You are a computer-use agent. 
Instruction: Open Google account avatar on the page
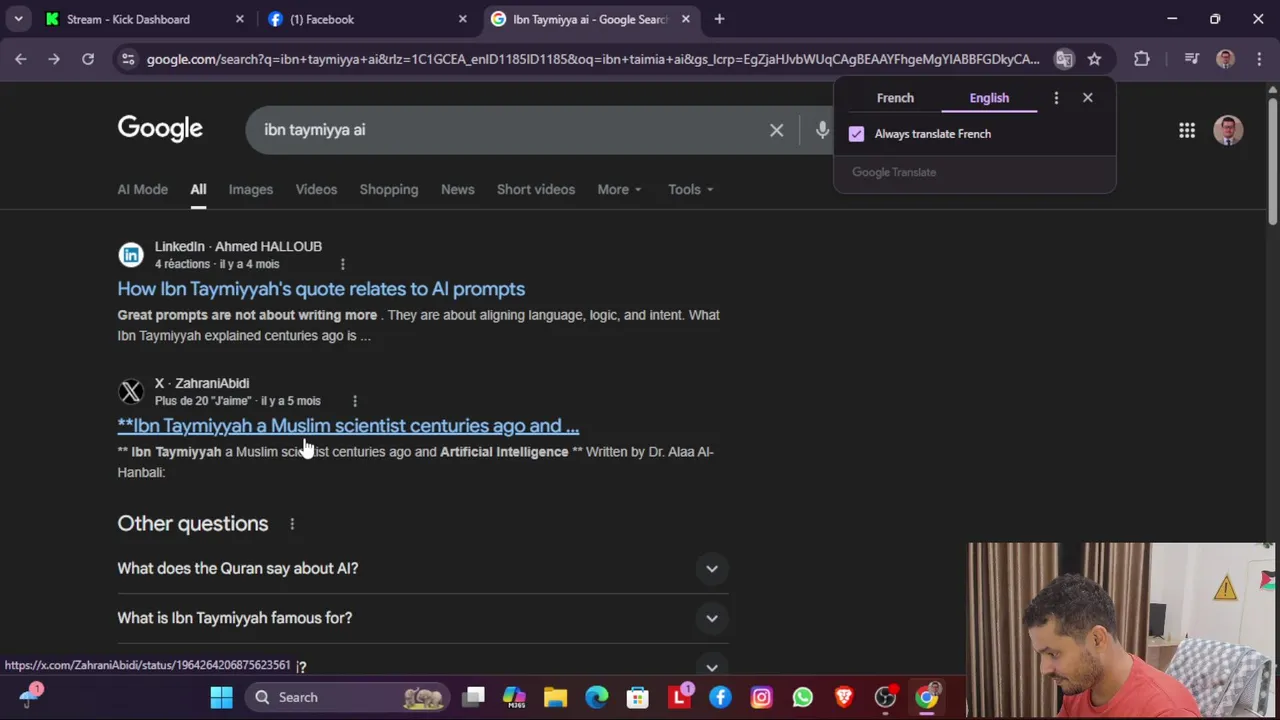[1228, 130]
